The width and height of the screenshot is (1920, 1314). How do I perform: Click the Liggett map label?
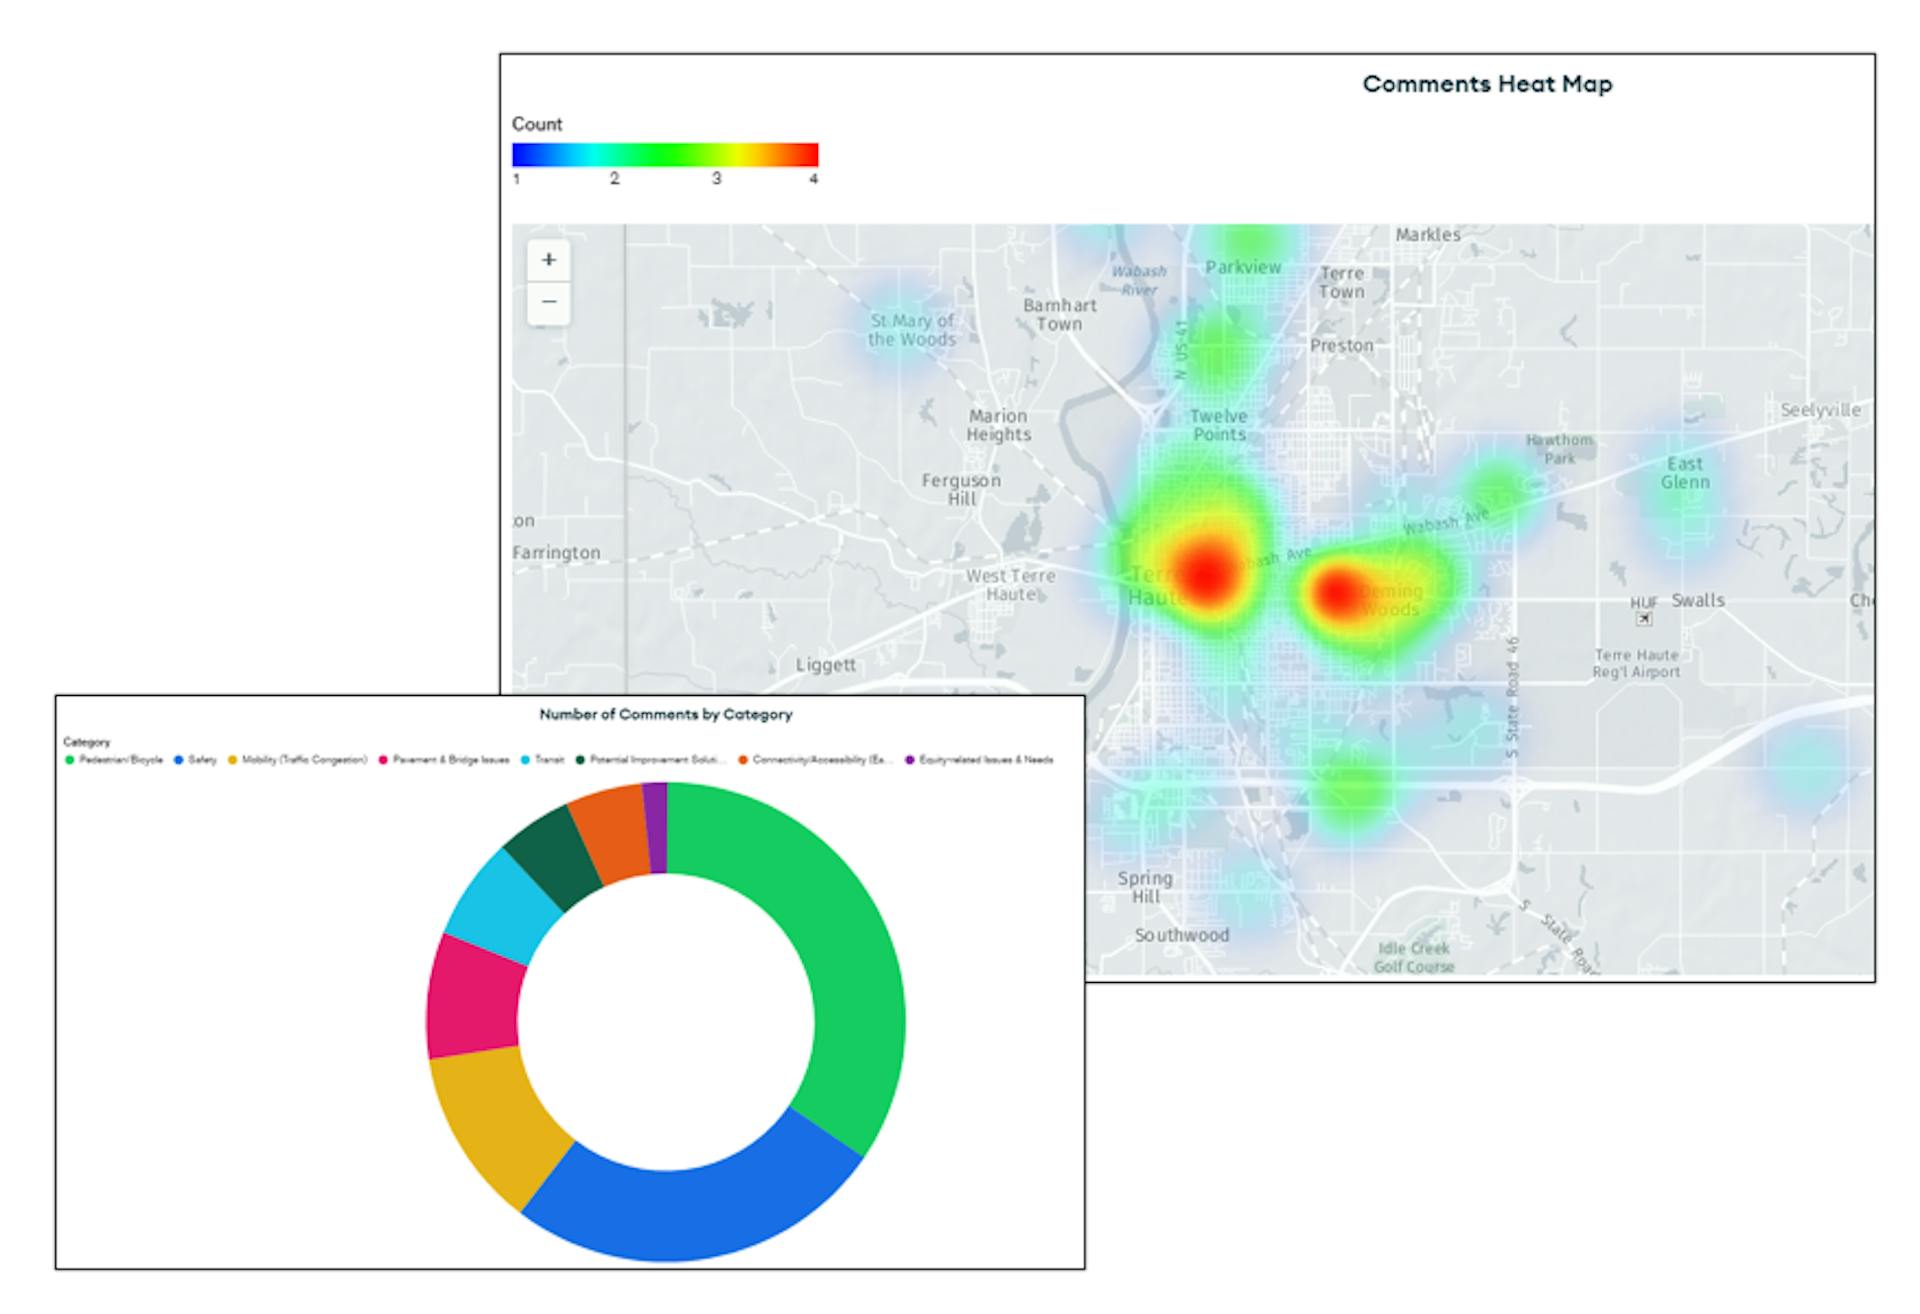(826, 665)
